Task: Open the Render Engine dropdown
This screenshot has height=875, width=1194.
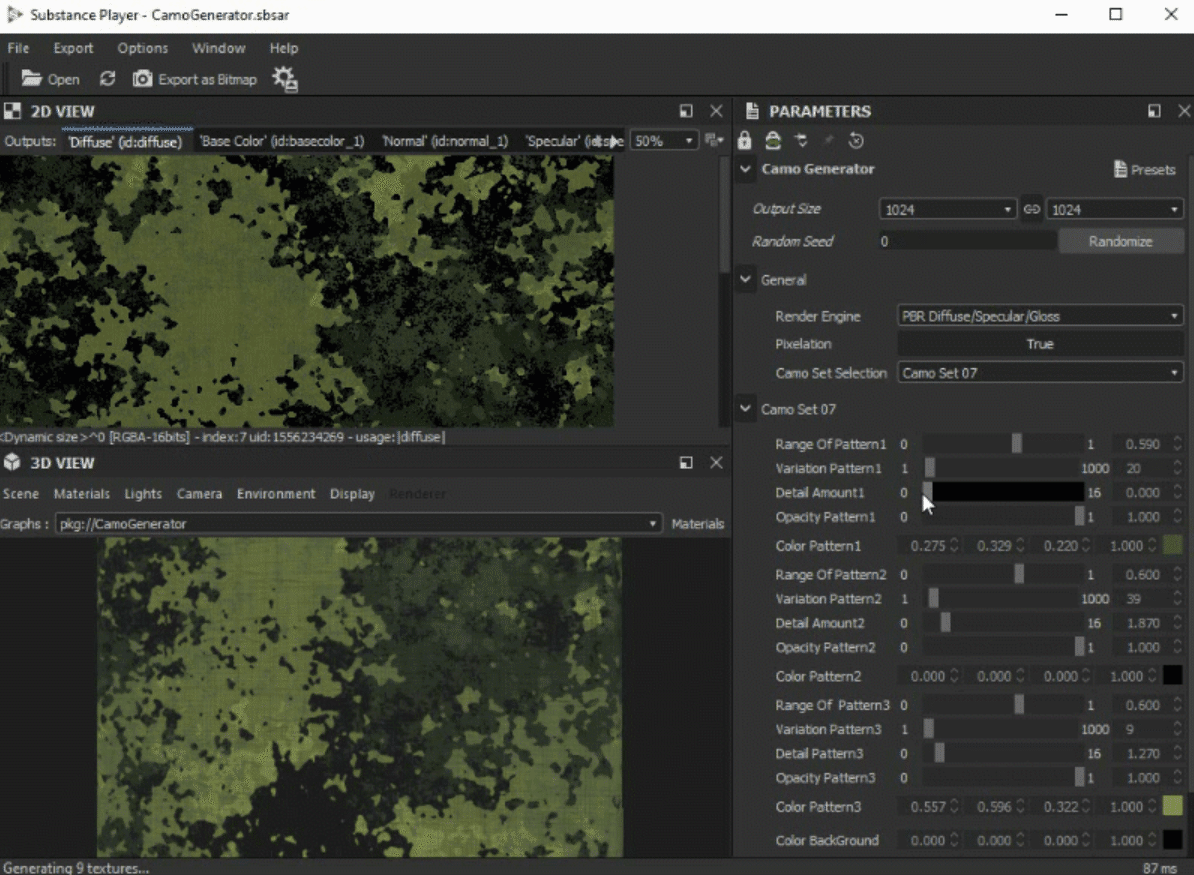Action: (x=1040, y=316)
